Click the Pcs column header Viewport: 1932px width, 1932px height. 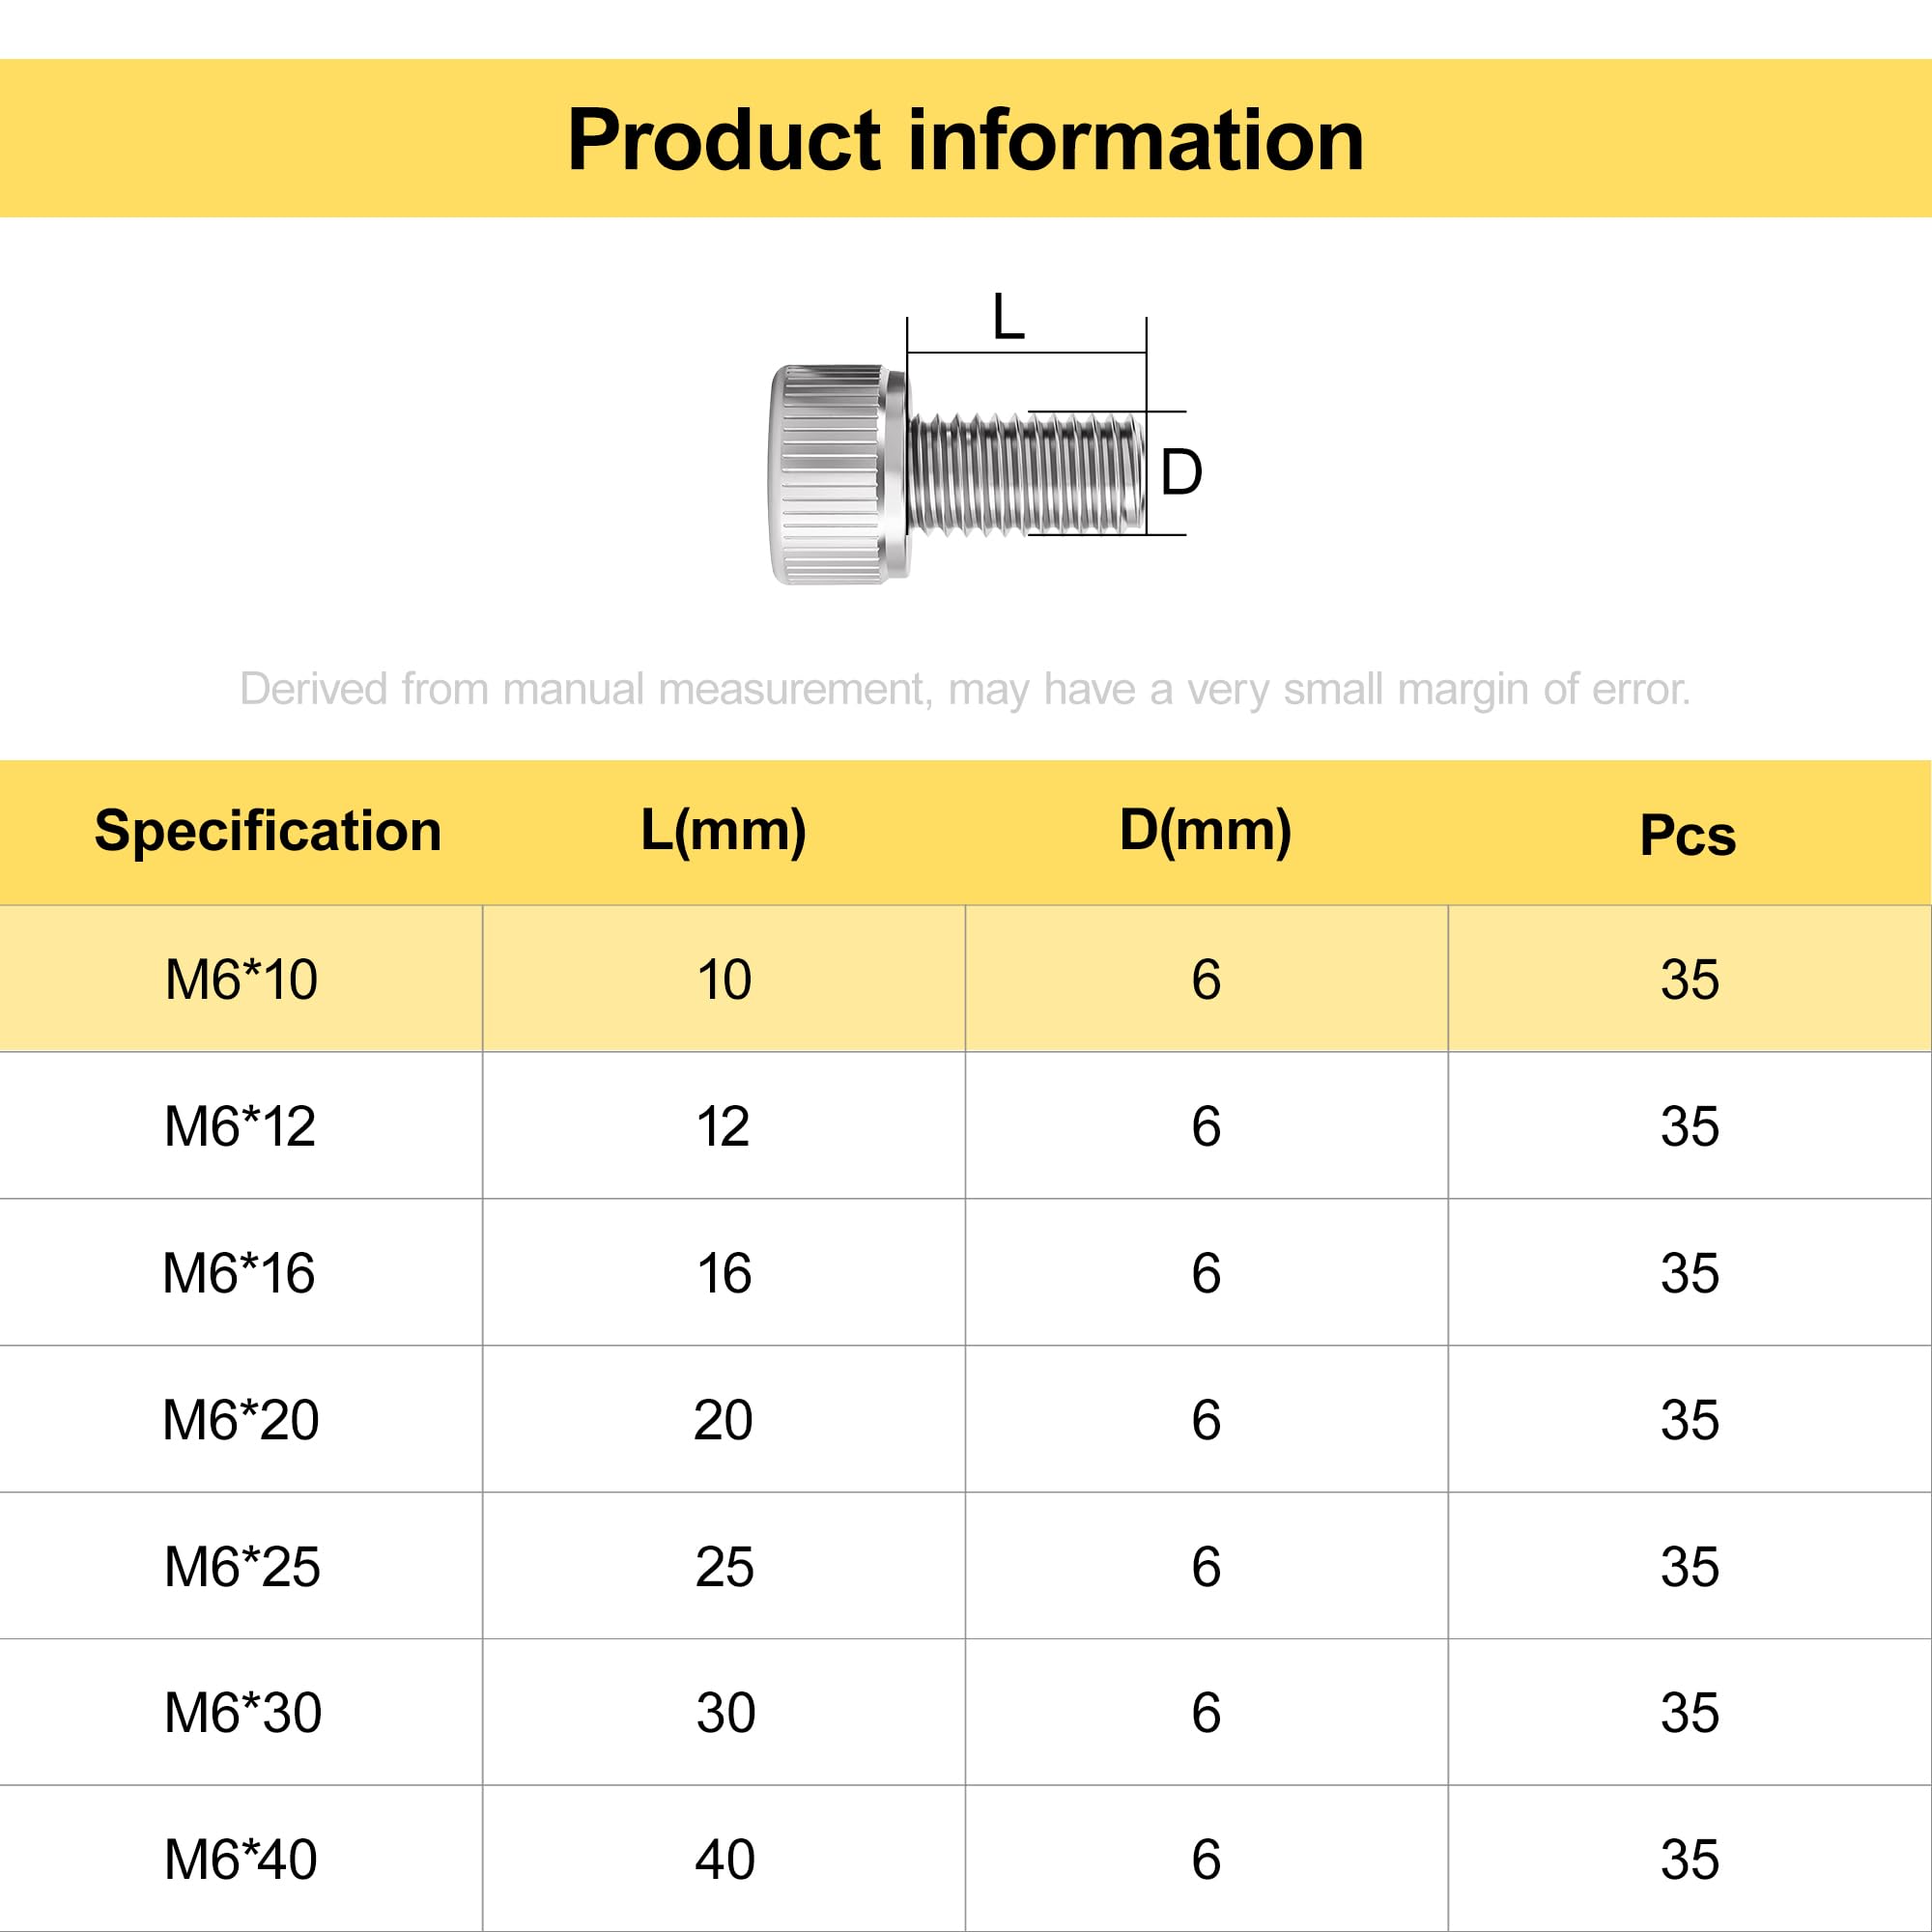click(1688, 835)
